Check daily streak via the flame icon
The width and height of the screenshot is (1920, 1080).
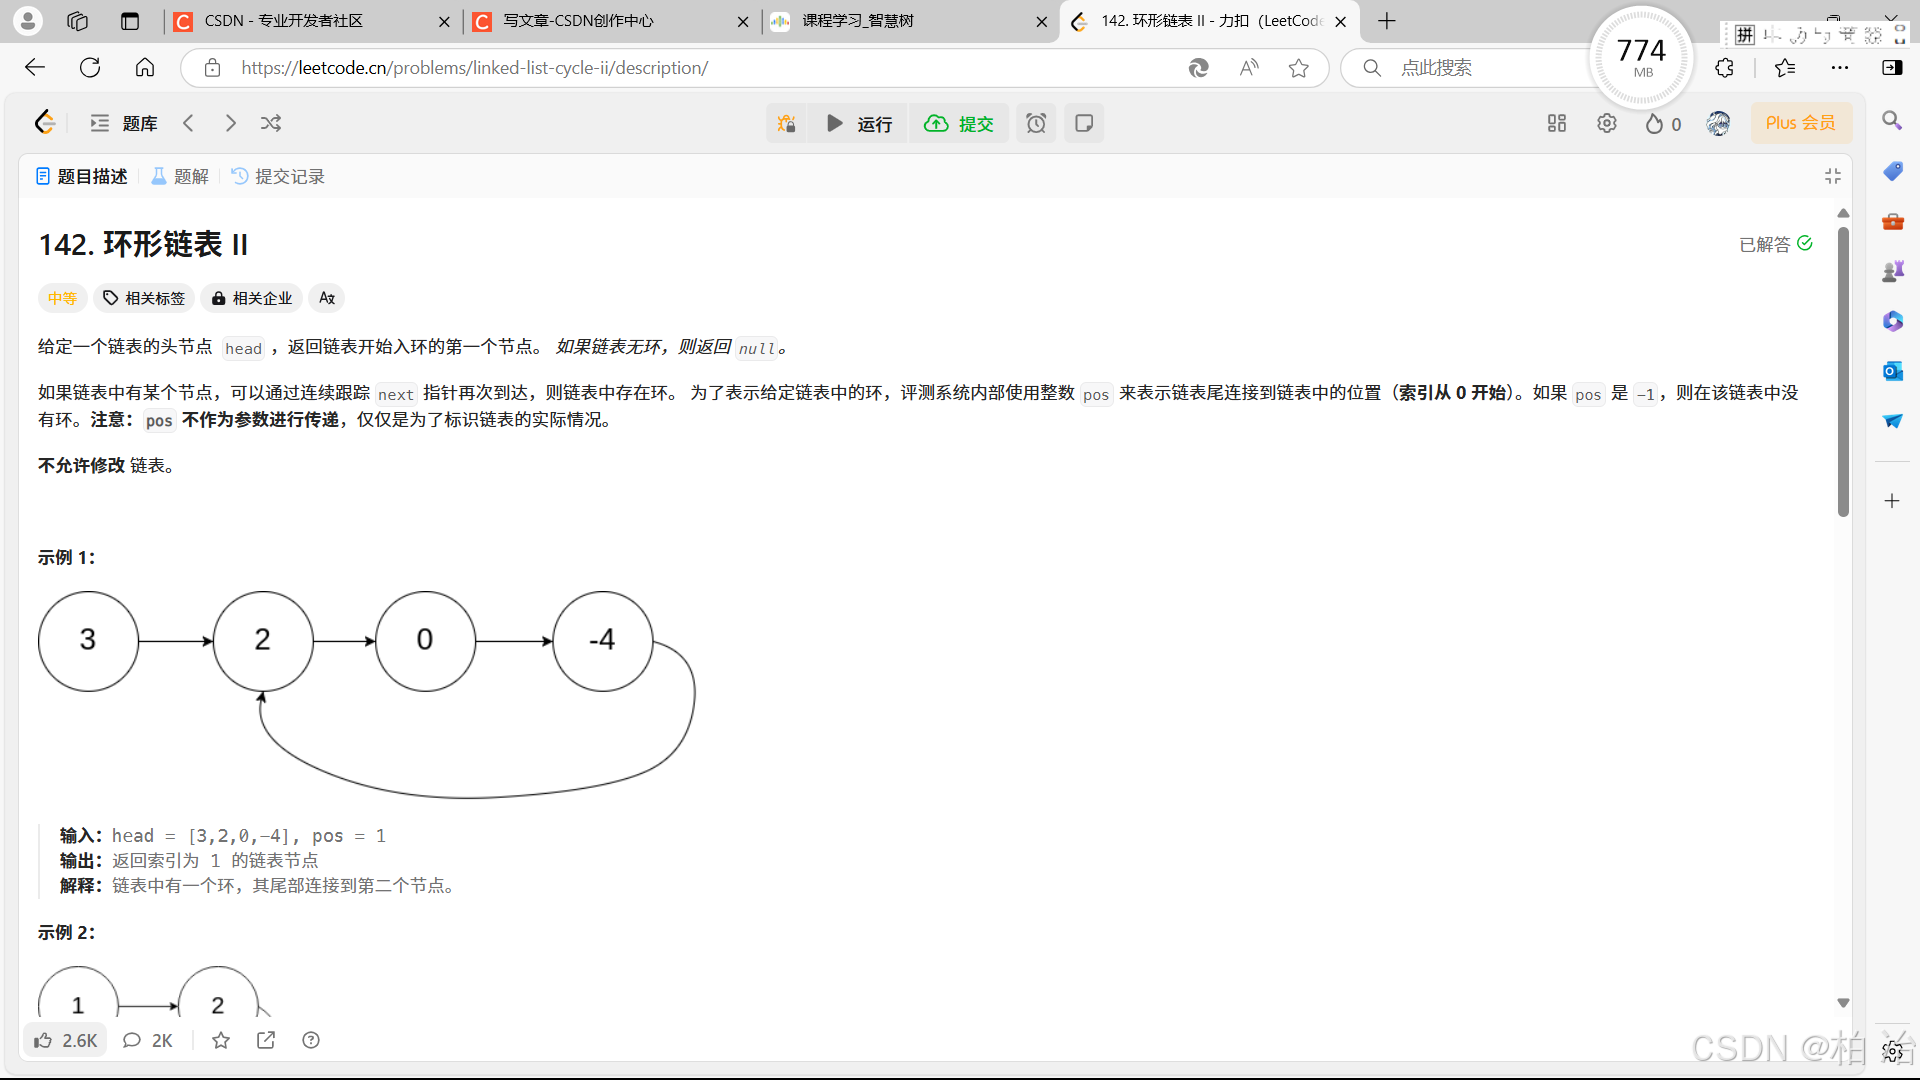click(1655, 123)
